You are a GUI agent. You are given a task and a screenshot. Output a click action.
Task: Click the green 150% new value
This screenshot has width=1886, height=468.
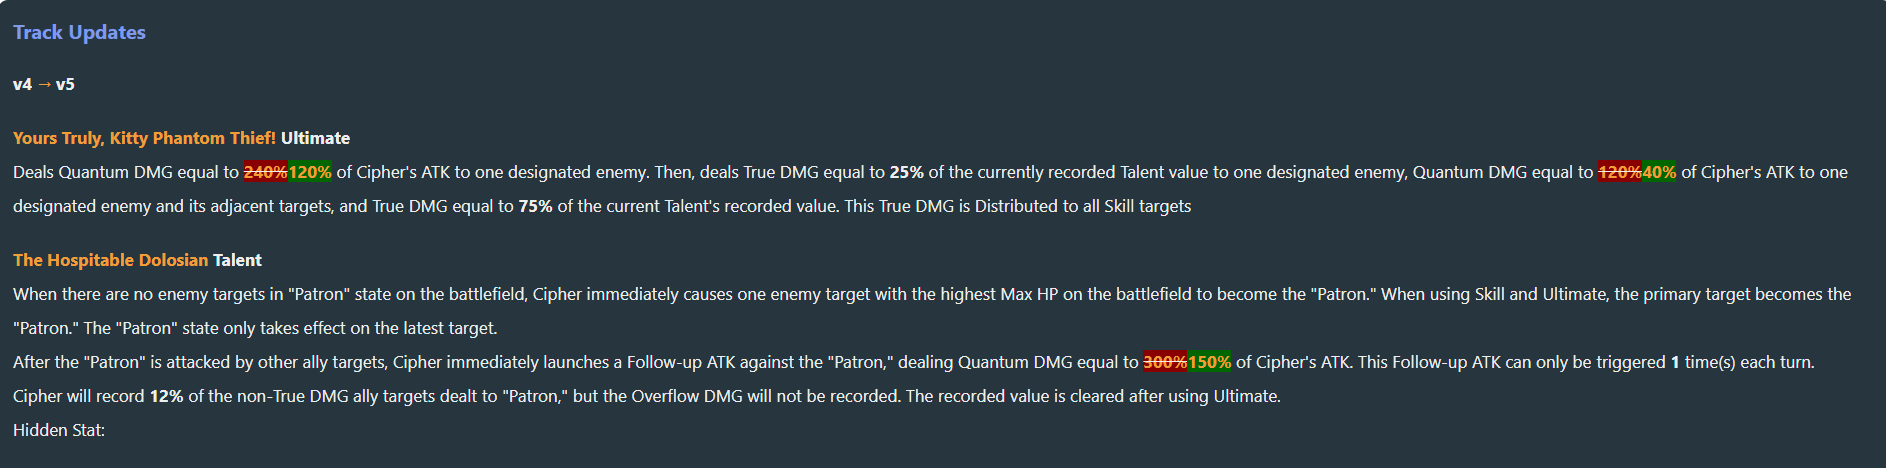1209,362
